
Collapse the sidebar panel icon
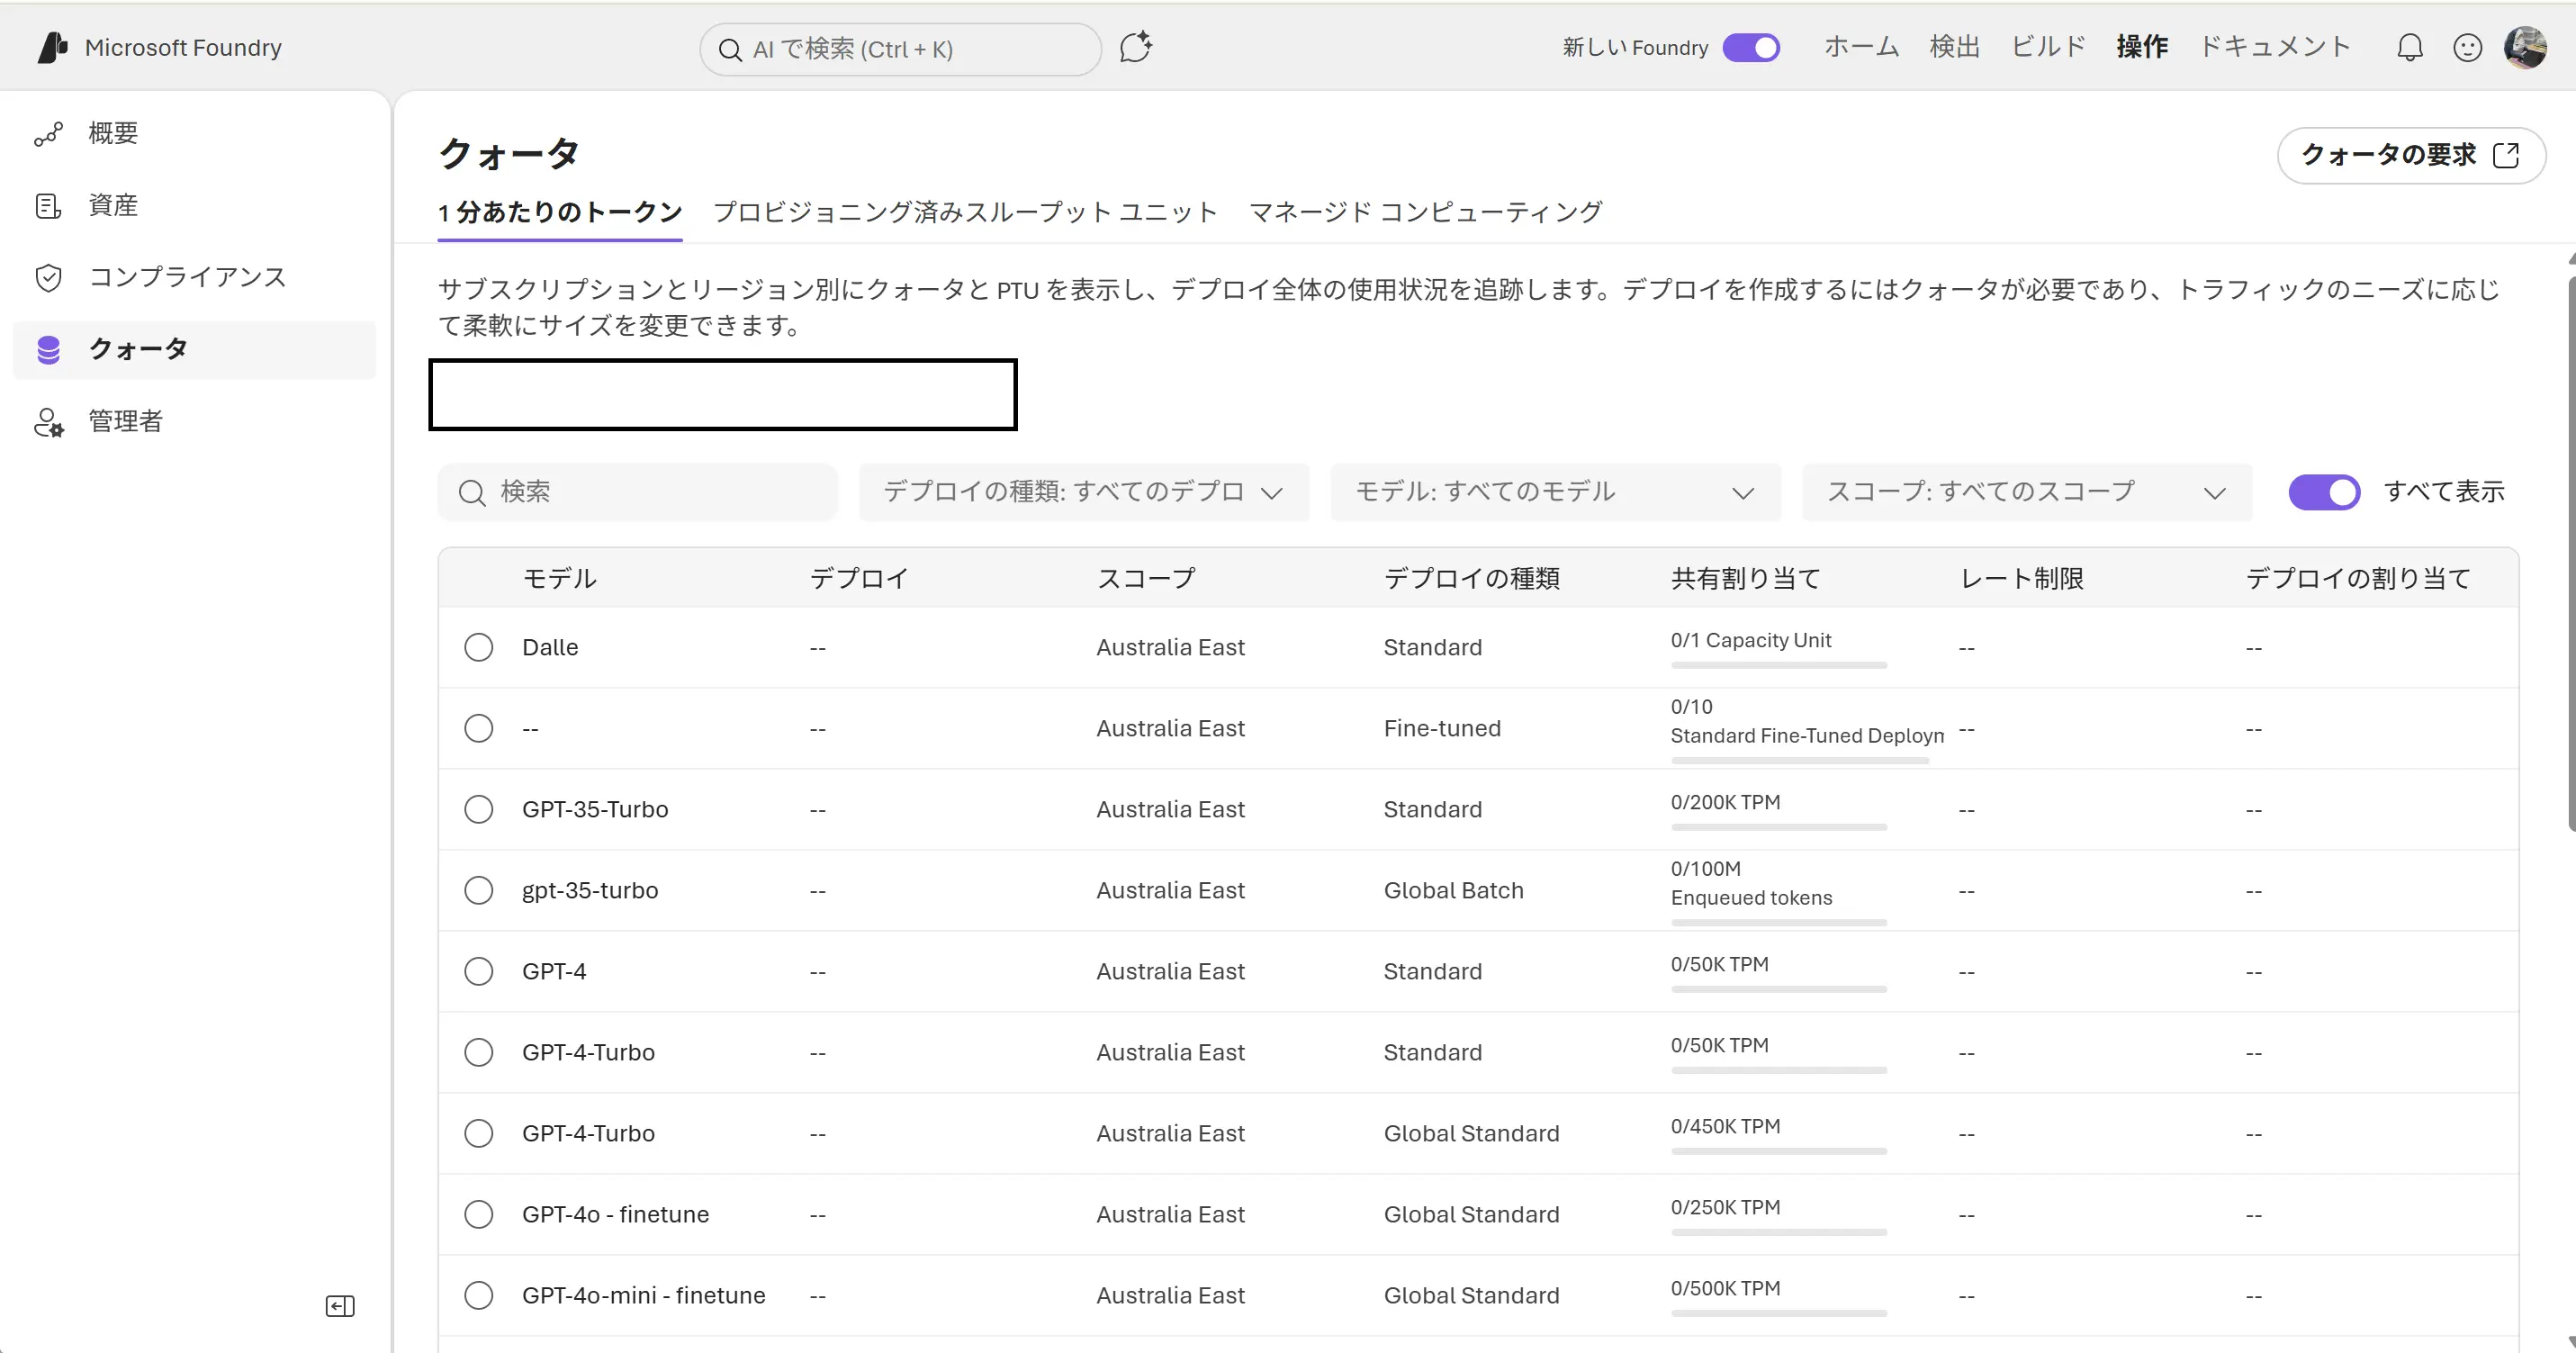pyautogui.click(x=340, y=1306)
